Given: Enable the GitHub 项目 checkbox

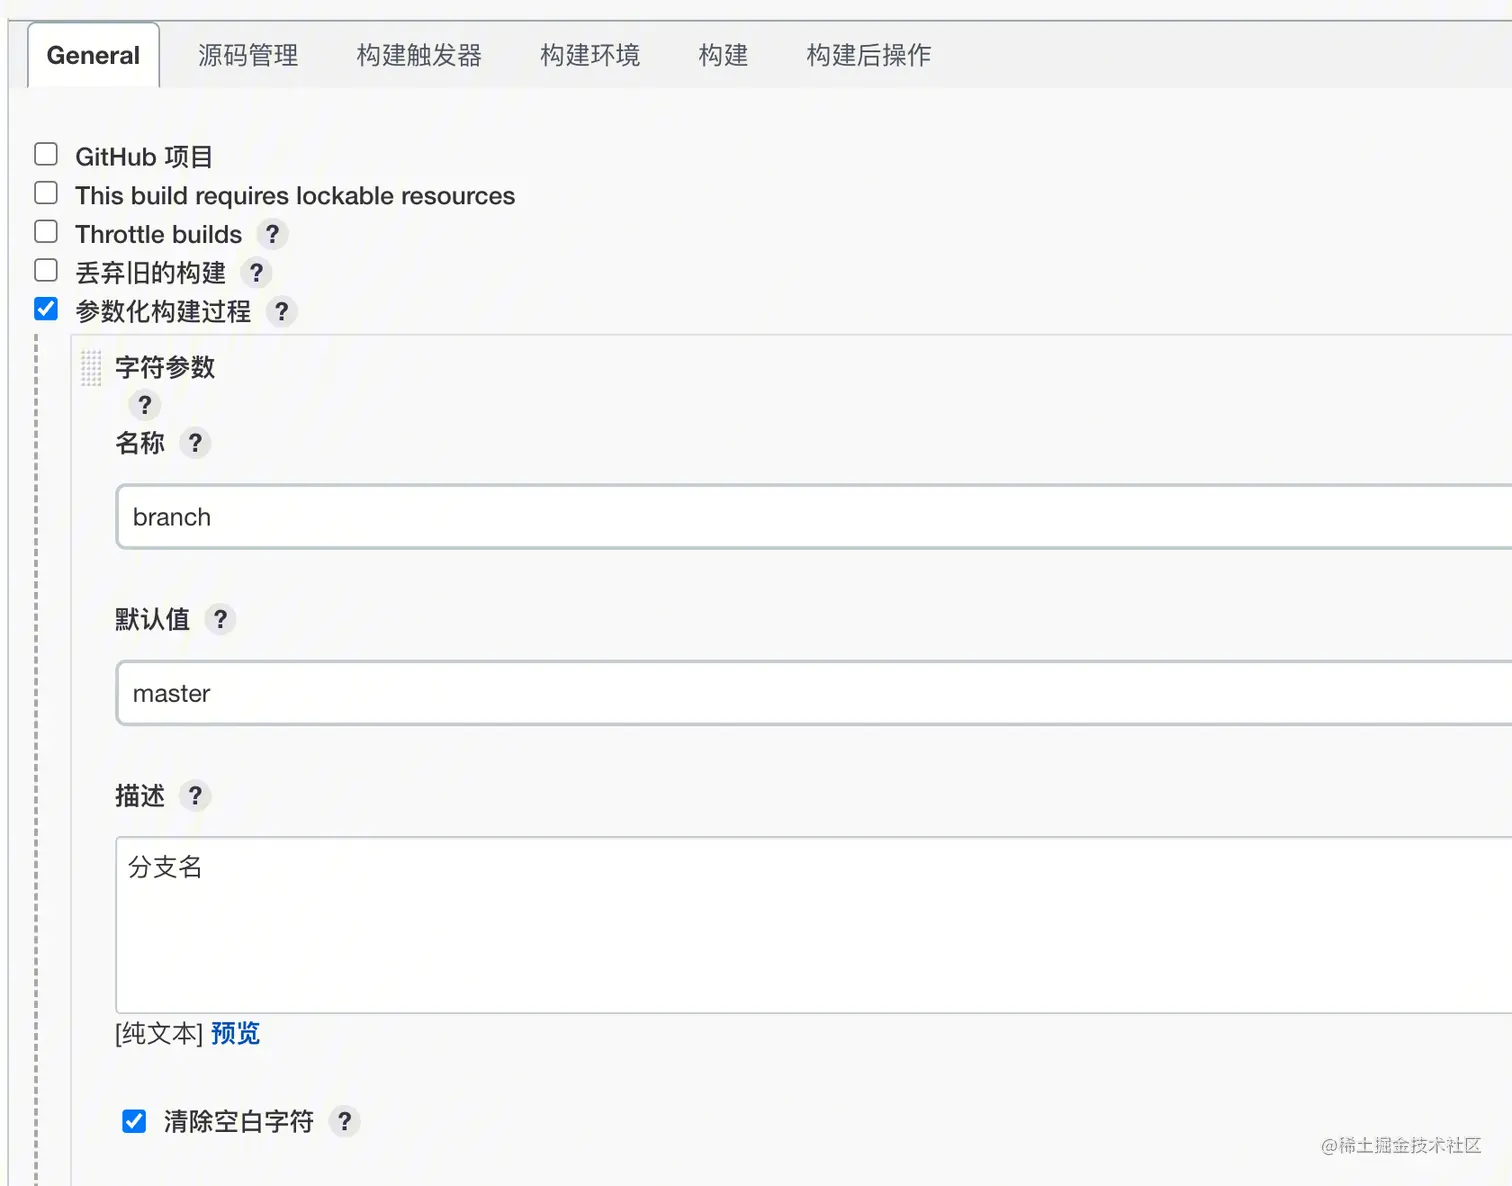Looking at the screenshot, I should [46, 154].
